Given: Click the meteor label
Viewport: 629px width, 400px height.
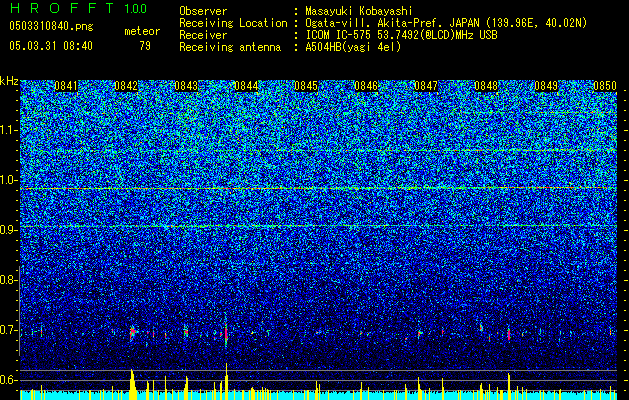Looking at the screenshot, I should pos(142,31).
